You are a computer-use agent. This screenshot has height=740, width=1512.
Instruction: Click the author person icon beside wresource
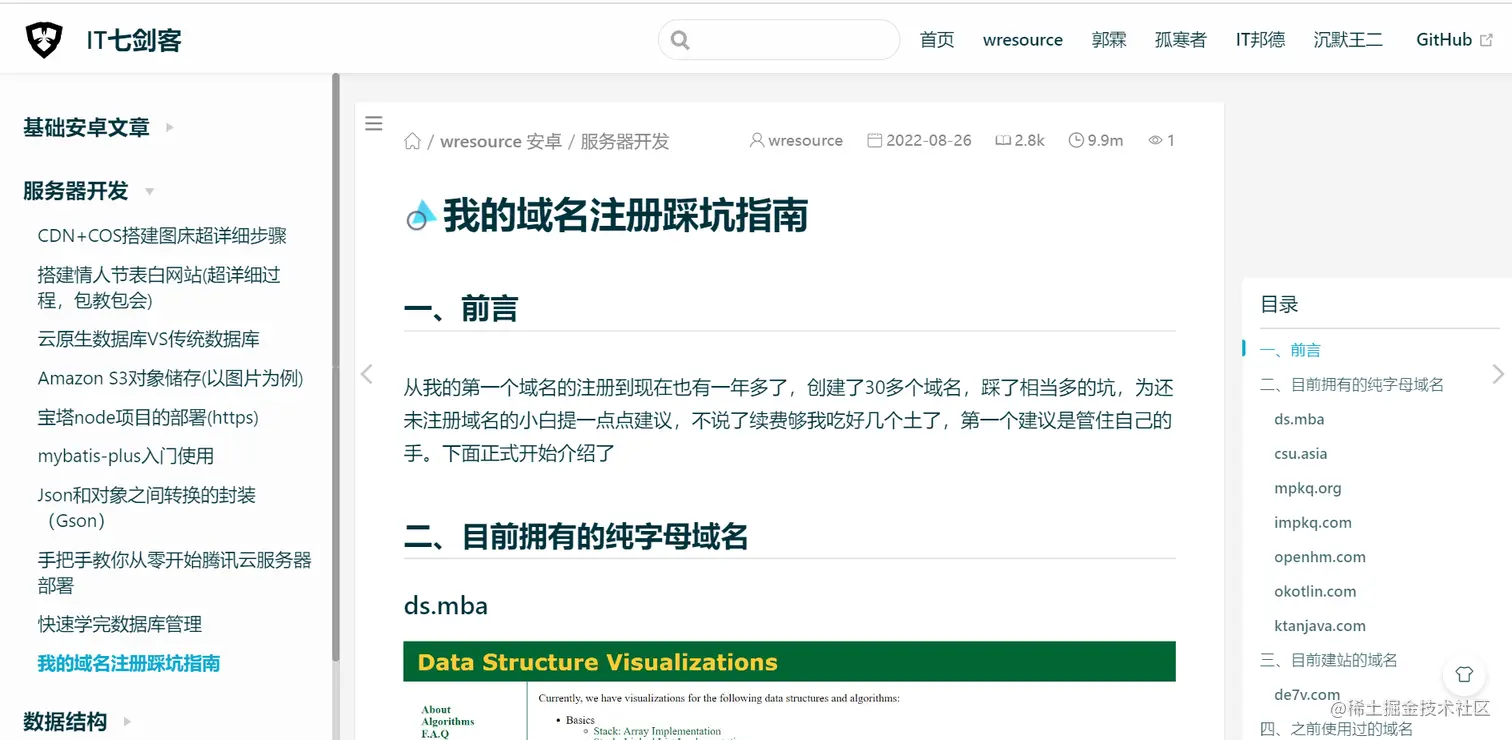[x=757, y=141]
